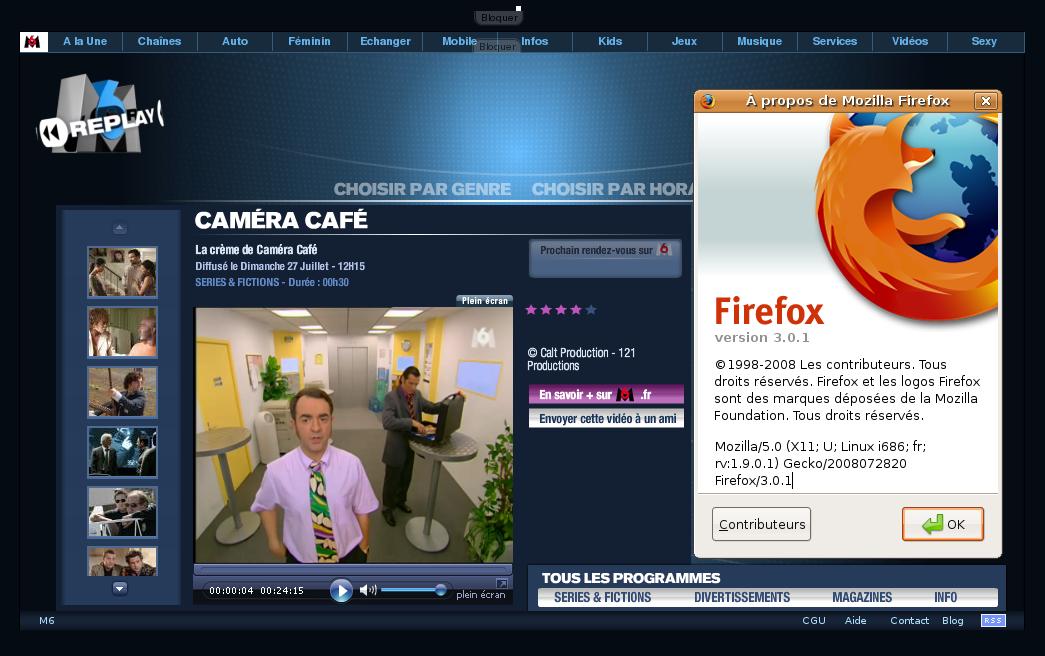The width and height of the screenshot is (1045, 656).
Task: Rate the video five stars
Action: [590, 309]
